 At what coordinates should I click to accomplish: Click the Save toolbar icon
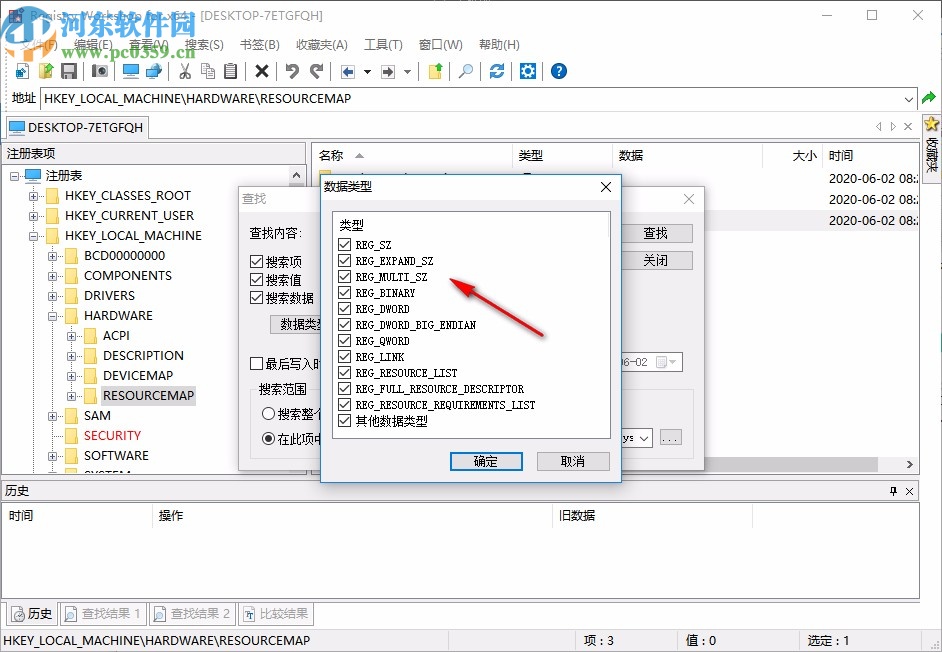(67, 71)
